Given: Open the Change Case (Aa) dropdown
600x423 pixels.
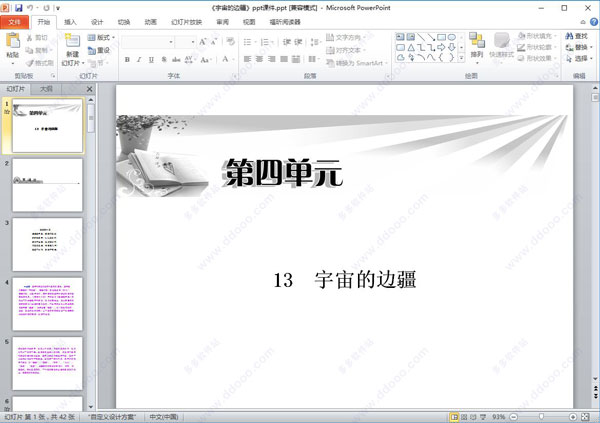Looking at the screenshot, I should tap(205, 59).
